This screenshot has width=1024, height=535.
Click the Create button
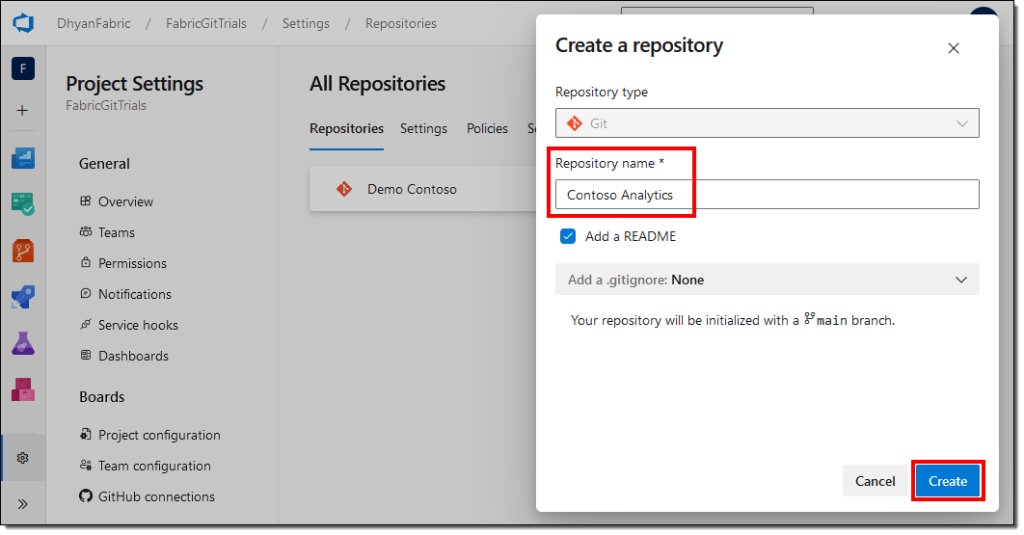point(947,481)
